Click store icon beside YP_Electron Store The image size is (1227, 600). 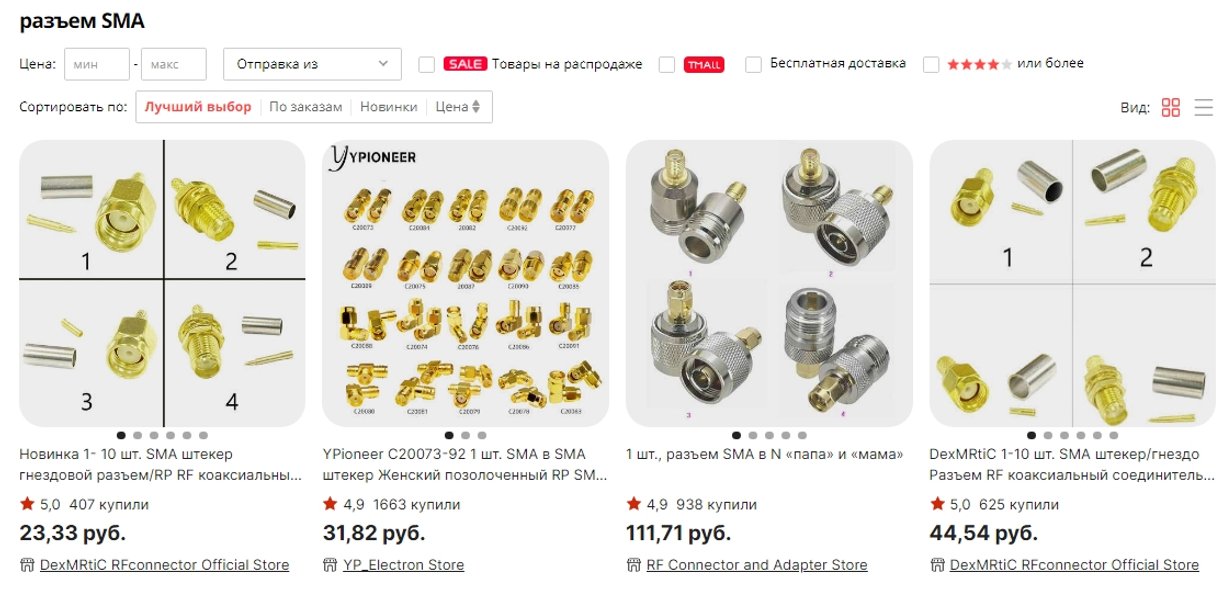330,565
